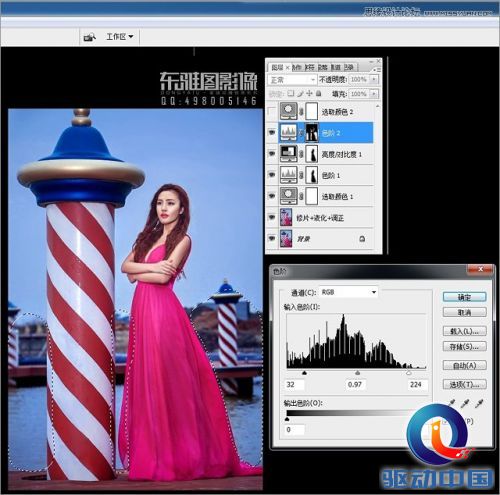Click 确定 in the levels dialog
The image size is (500, 495).
point(464,297)
